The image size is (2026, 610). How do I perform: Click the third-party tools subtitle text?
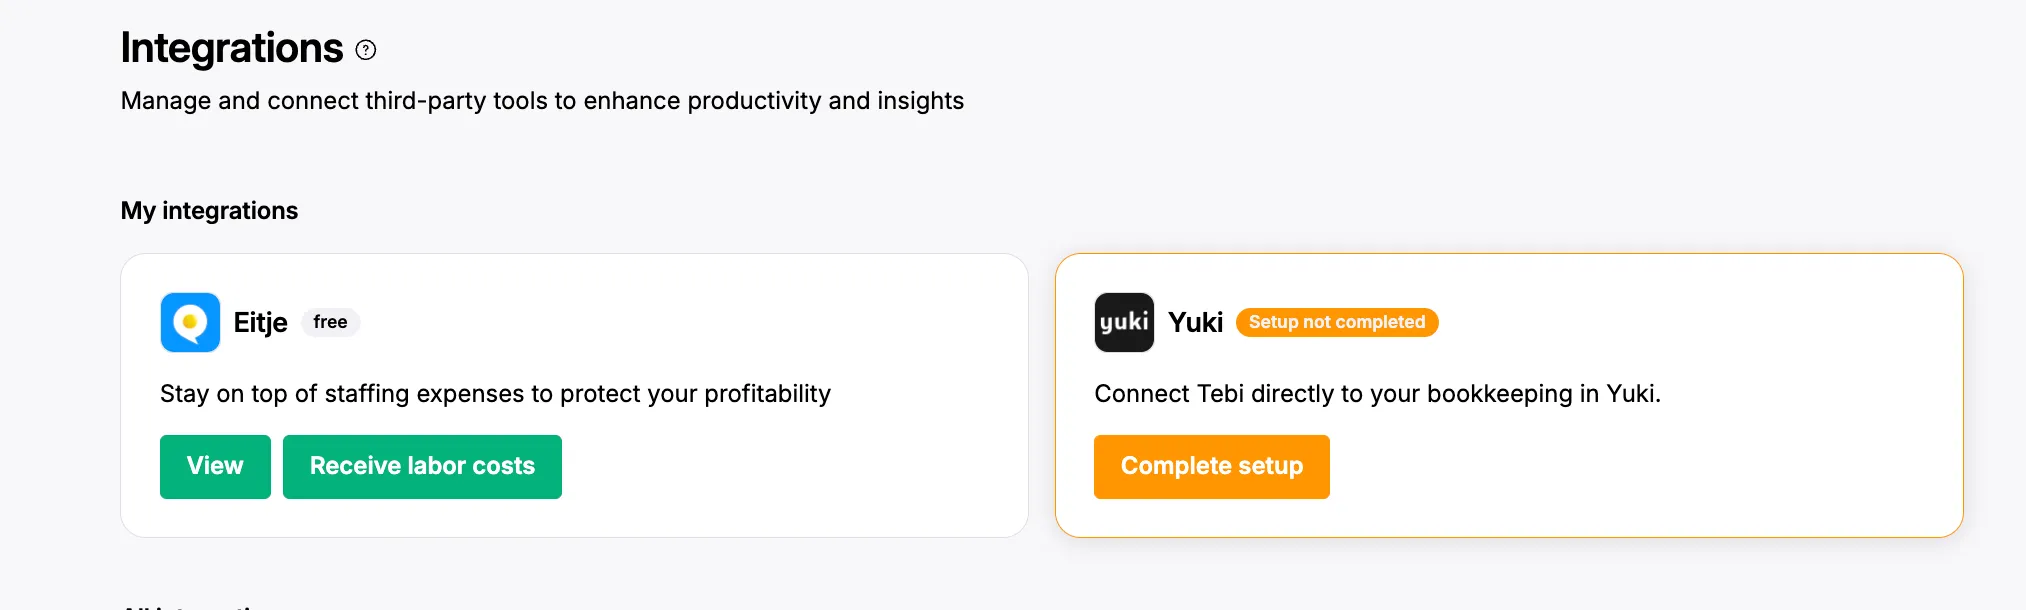542,101
